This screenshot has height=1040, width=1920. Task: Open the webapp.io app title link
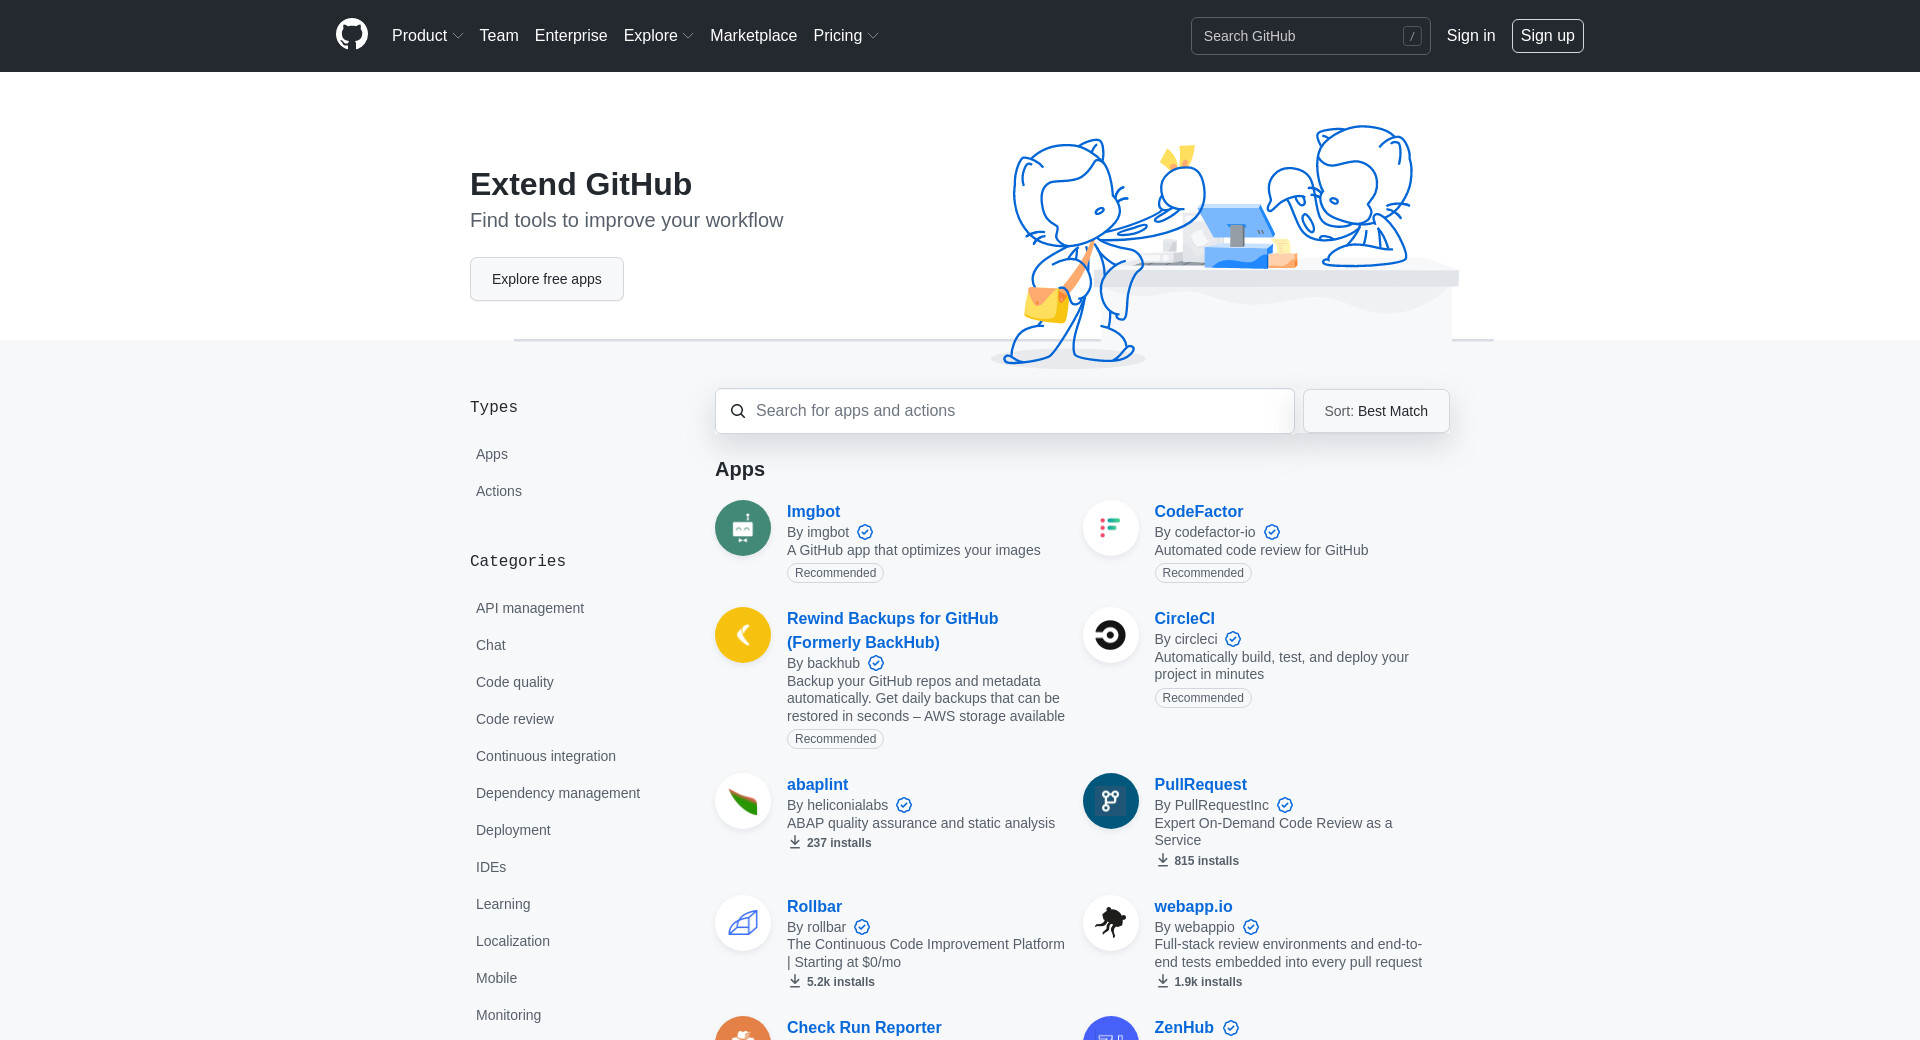pos(1193,906)
